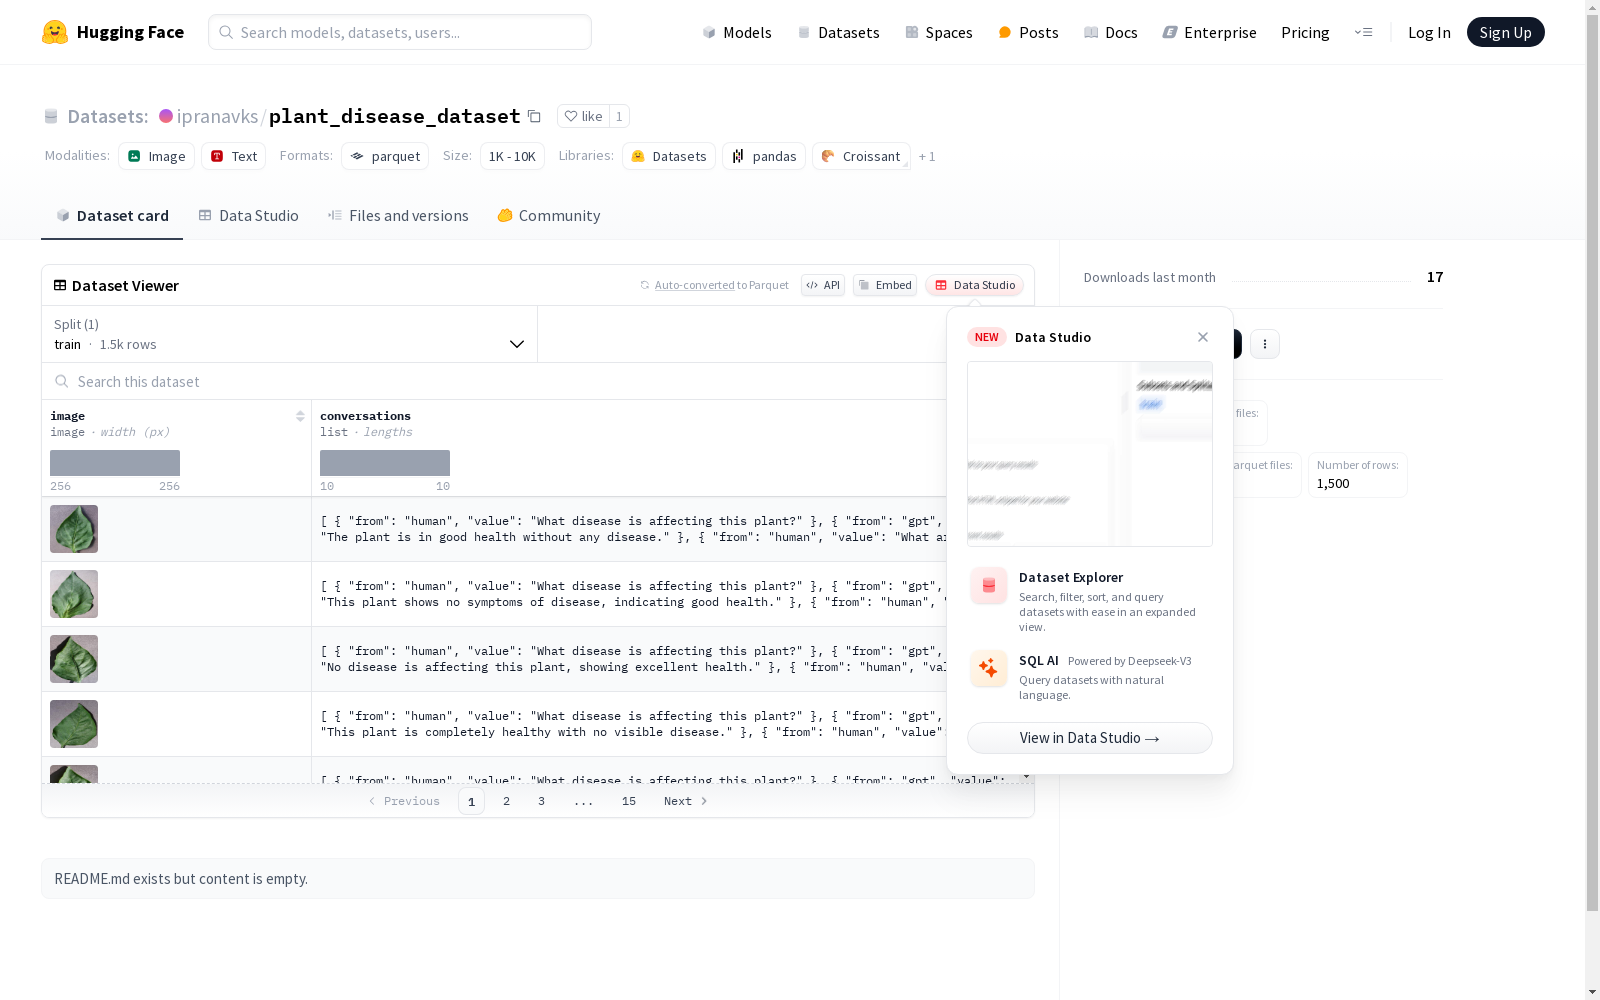This screenshot has height=1000, width=1600.
Task: Click the 1K - 10K size tag
Action: pyautogui.click(x=512, y=156)
